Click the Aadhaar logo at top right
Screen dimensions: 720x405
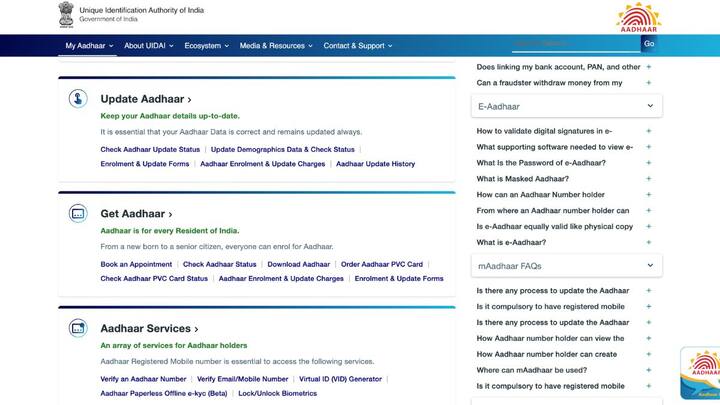coord(638,17)
